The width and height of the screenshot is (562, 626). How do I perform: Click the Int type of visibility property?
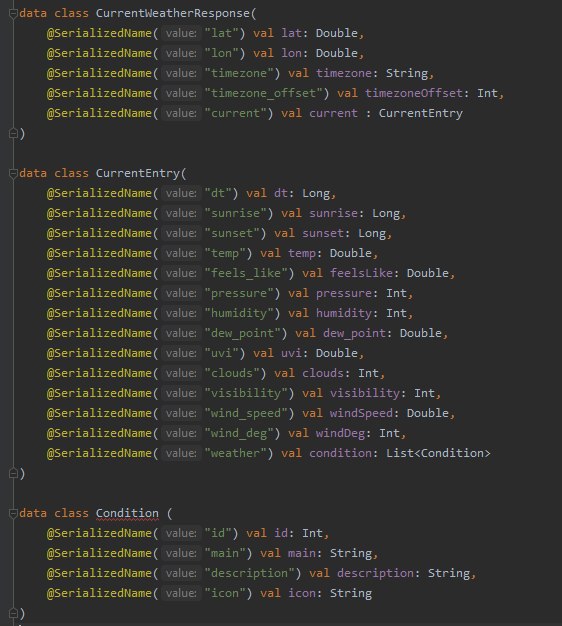pyautogui.click(x=424, y=393)
